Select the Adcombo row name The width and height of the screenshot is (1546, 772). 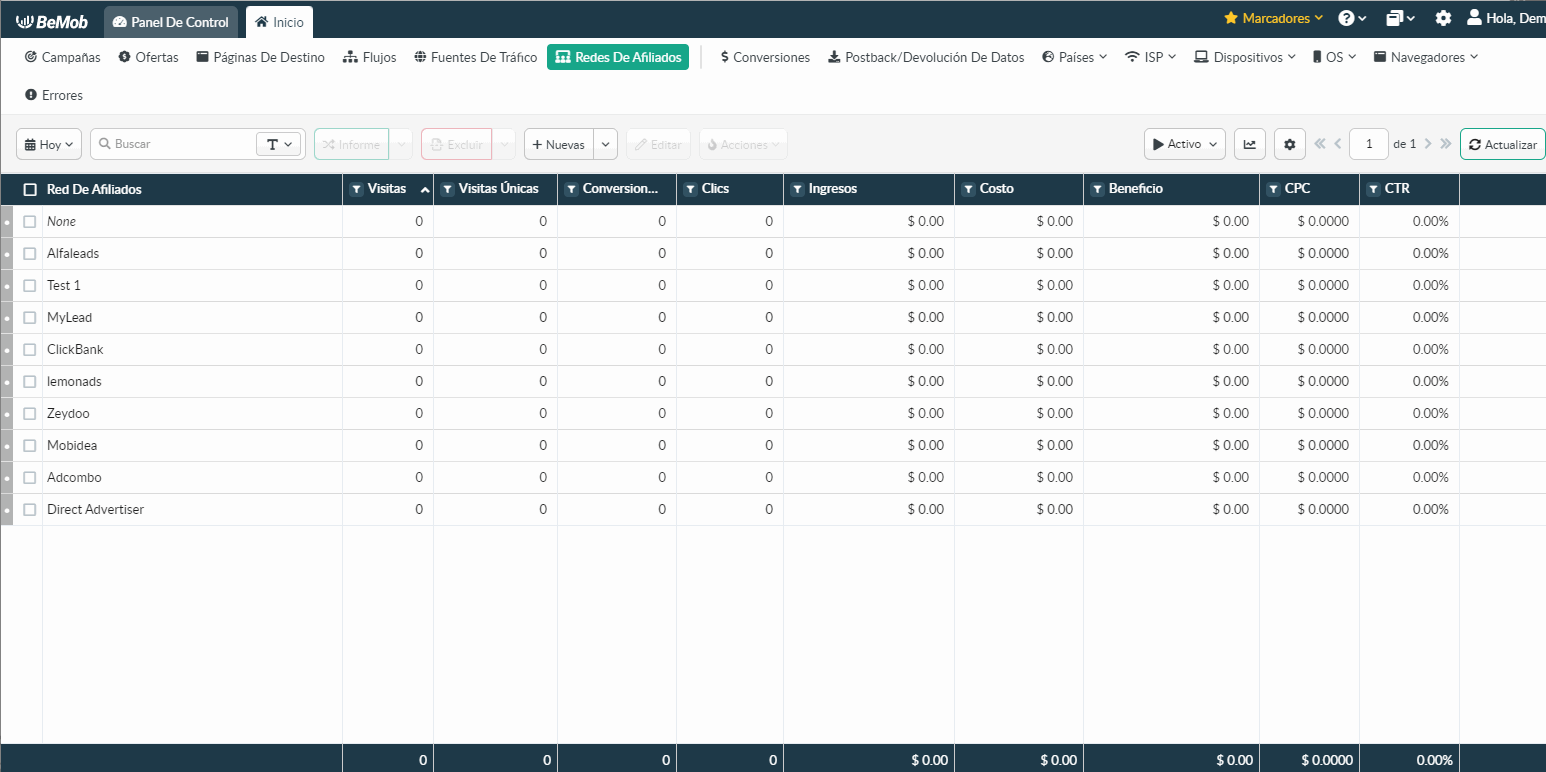(74, 478)
